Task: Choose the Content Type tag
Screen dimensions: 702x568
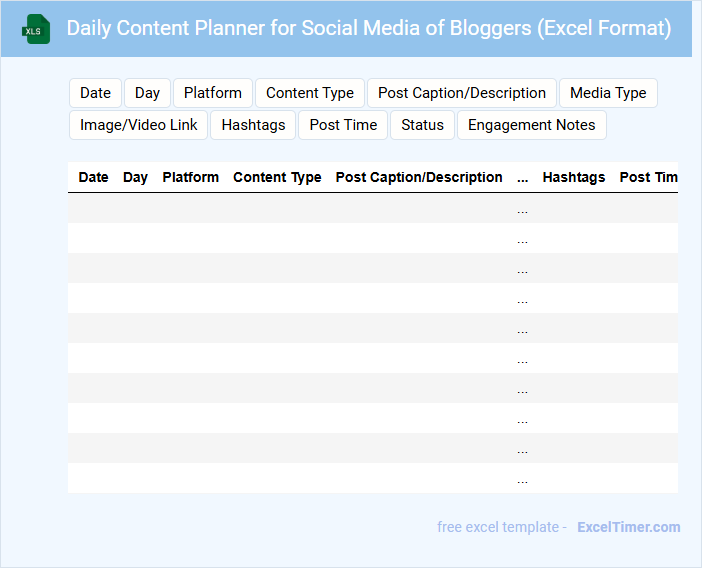Action: [310, 93]
